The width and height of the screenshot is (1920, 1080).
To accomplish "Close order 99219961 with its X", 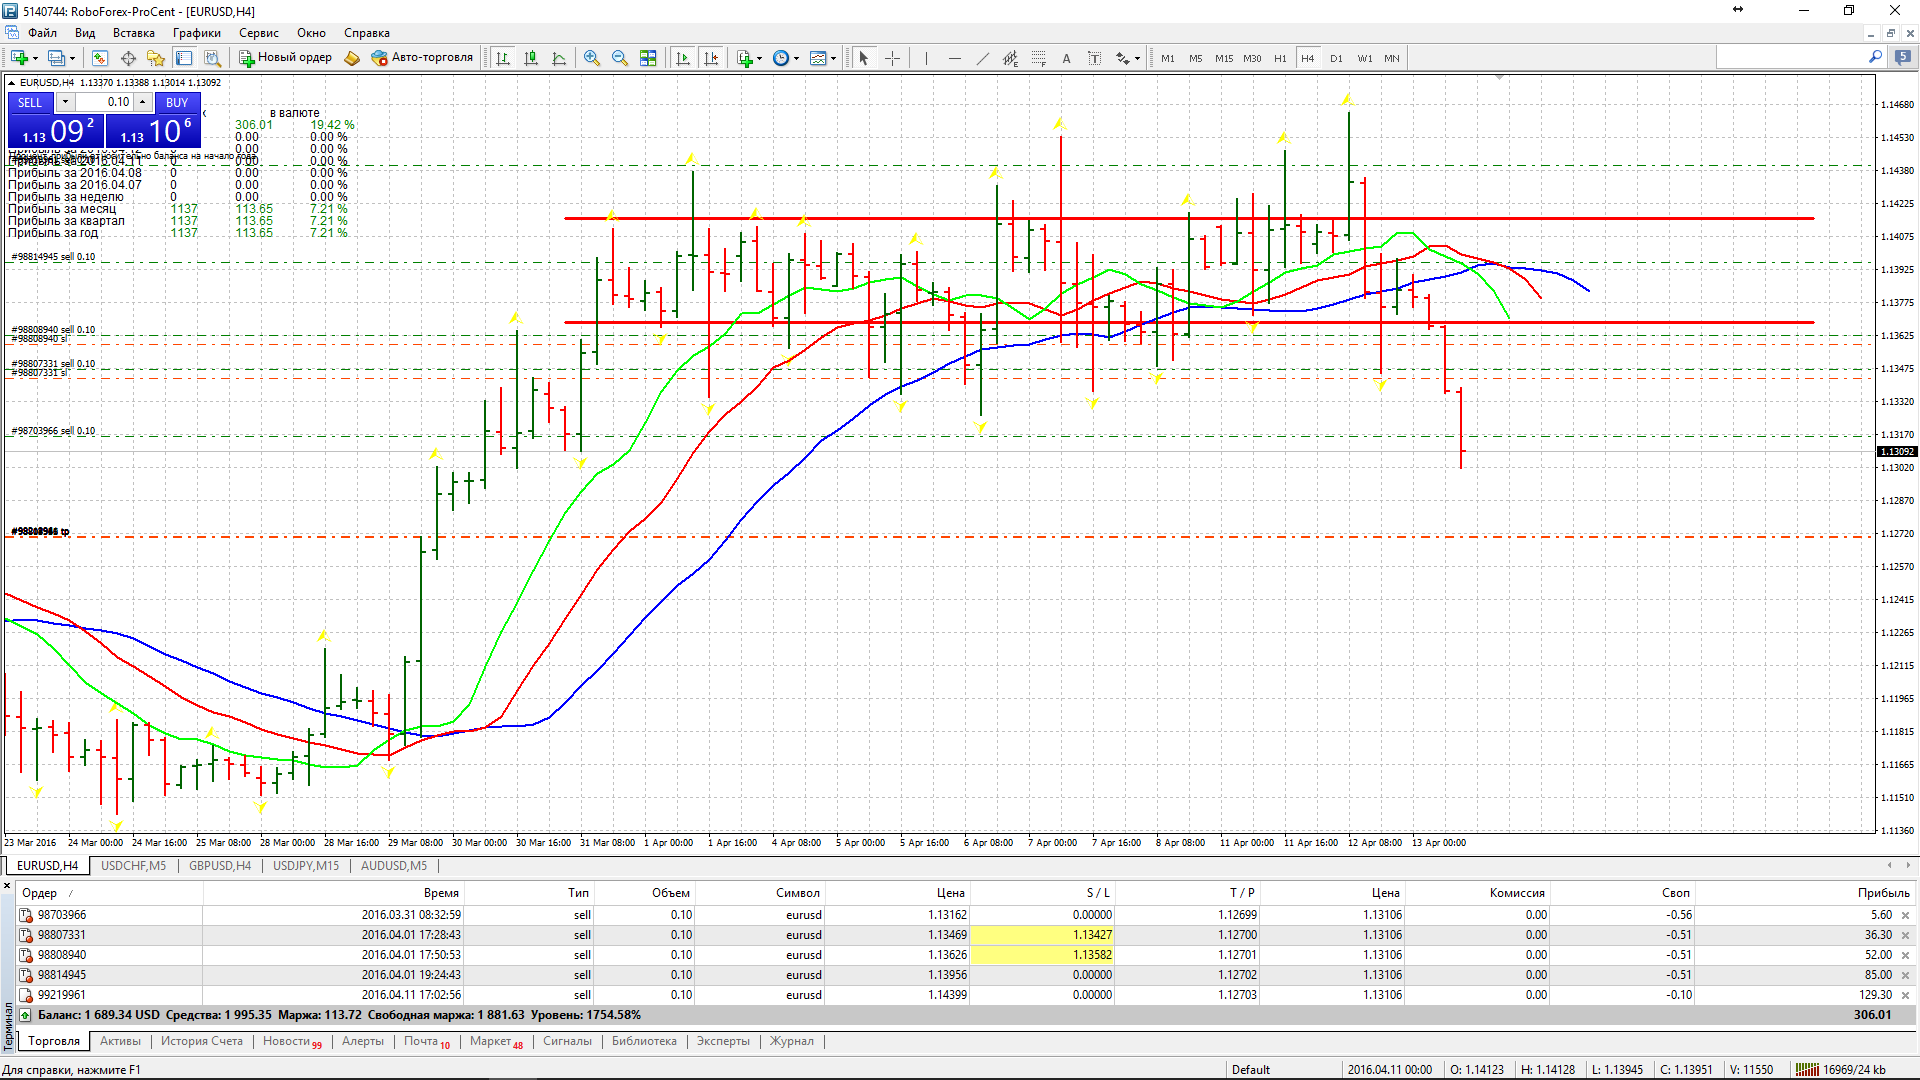I will [x=1905, y=995].
